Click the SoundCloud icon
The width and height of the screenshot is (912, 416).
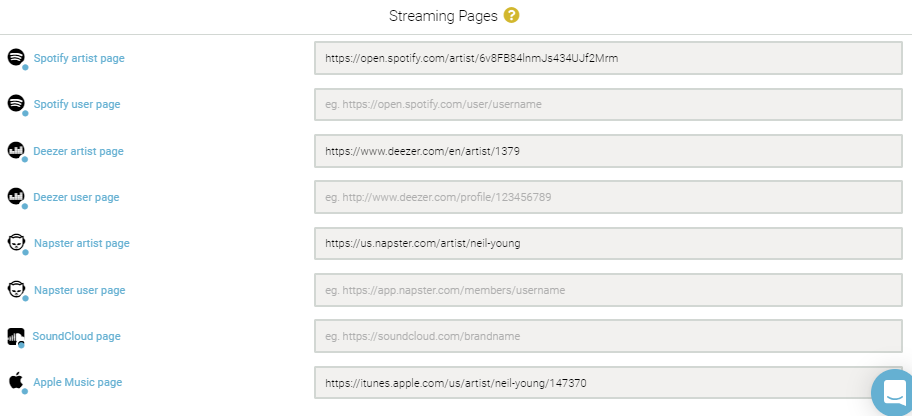[x=16, y=336]
